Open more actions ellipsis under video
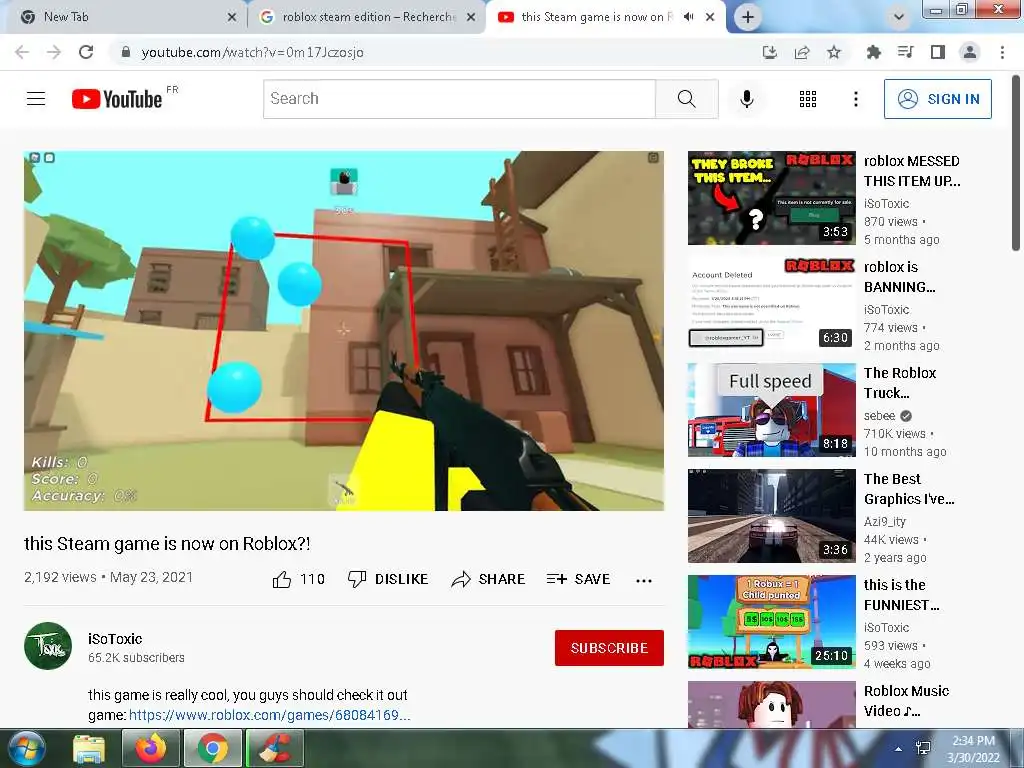The image size is (1024, 768). [x=643, y=581]
